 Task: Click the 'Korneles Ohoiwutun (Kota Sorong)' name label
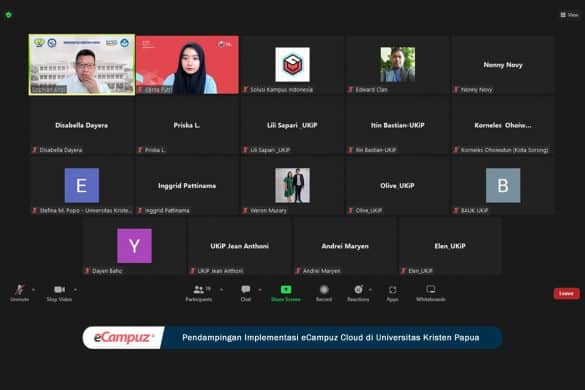pos(504,150)
